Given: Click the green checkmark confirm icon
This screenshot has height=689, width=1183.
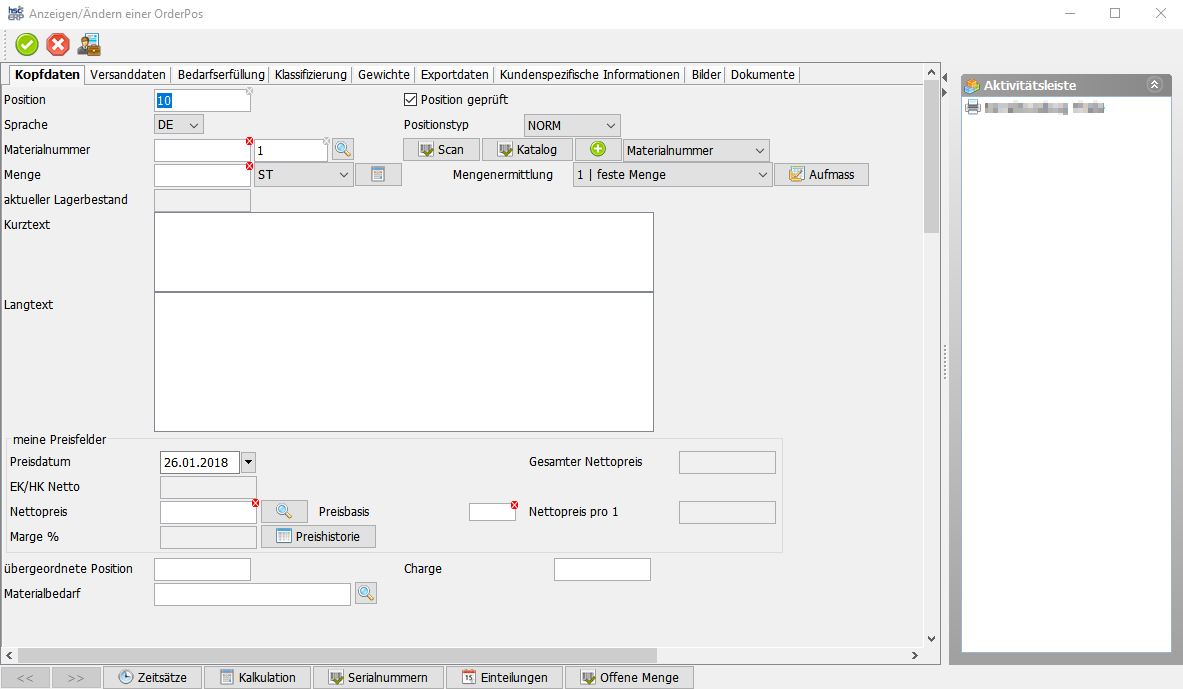Looking at the screenshot, I should click(27, 44).
